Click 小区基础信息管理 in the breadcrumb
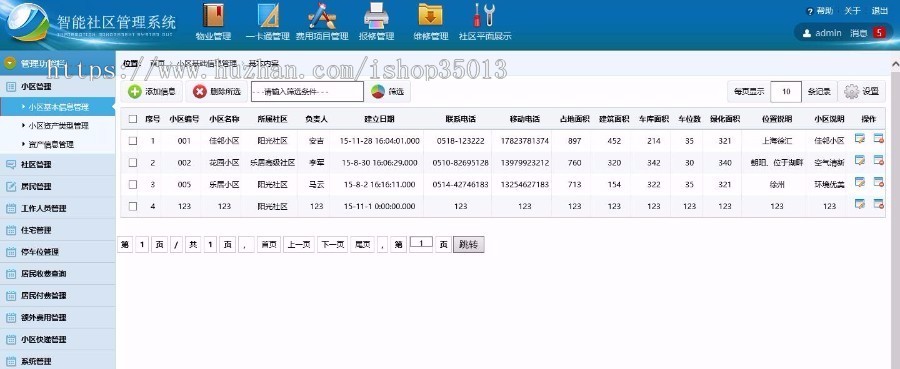This screenshot has width=900, height=369. (207, 63)
